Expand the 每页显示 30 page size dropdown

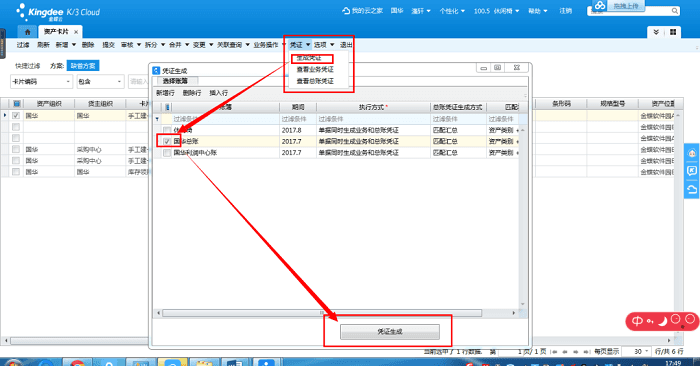point(647,352)
